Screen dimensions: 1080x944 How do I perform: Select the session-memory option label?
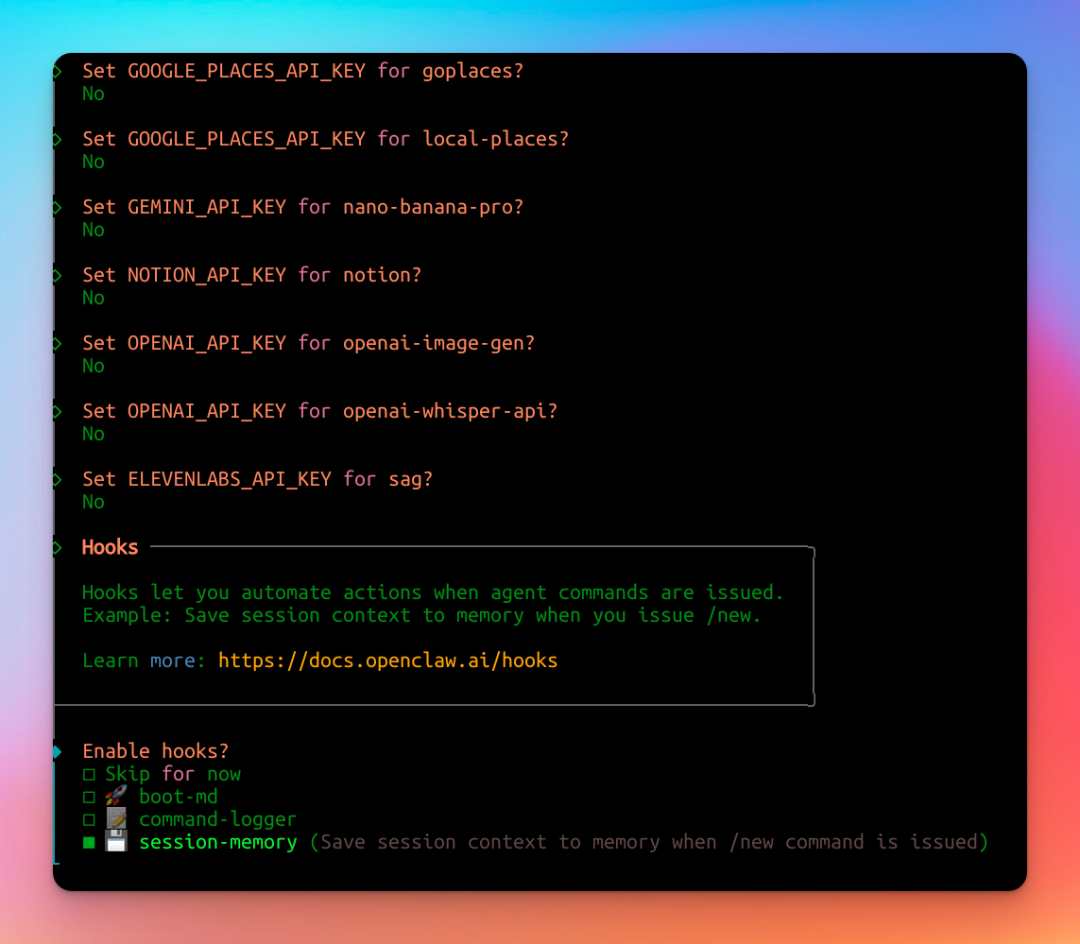coord(218,842)
